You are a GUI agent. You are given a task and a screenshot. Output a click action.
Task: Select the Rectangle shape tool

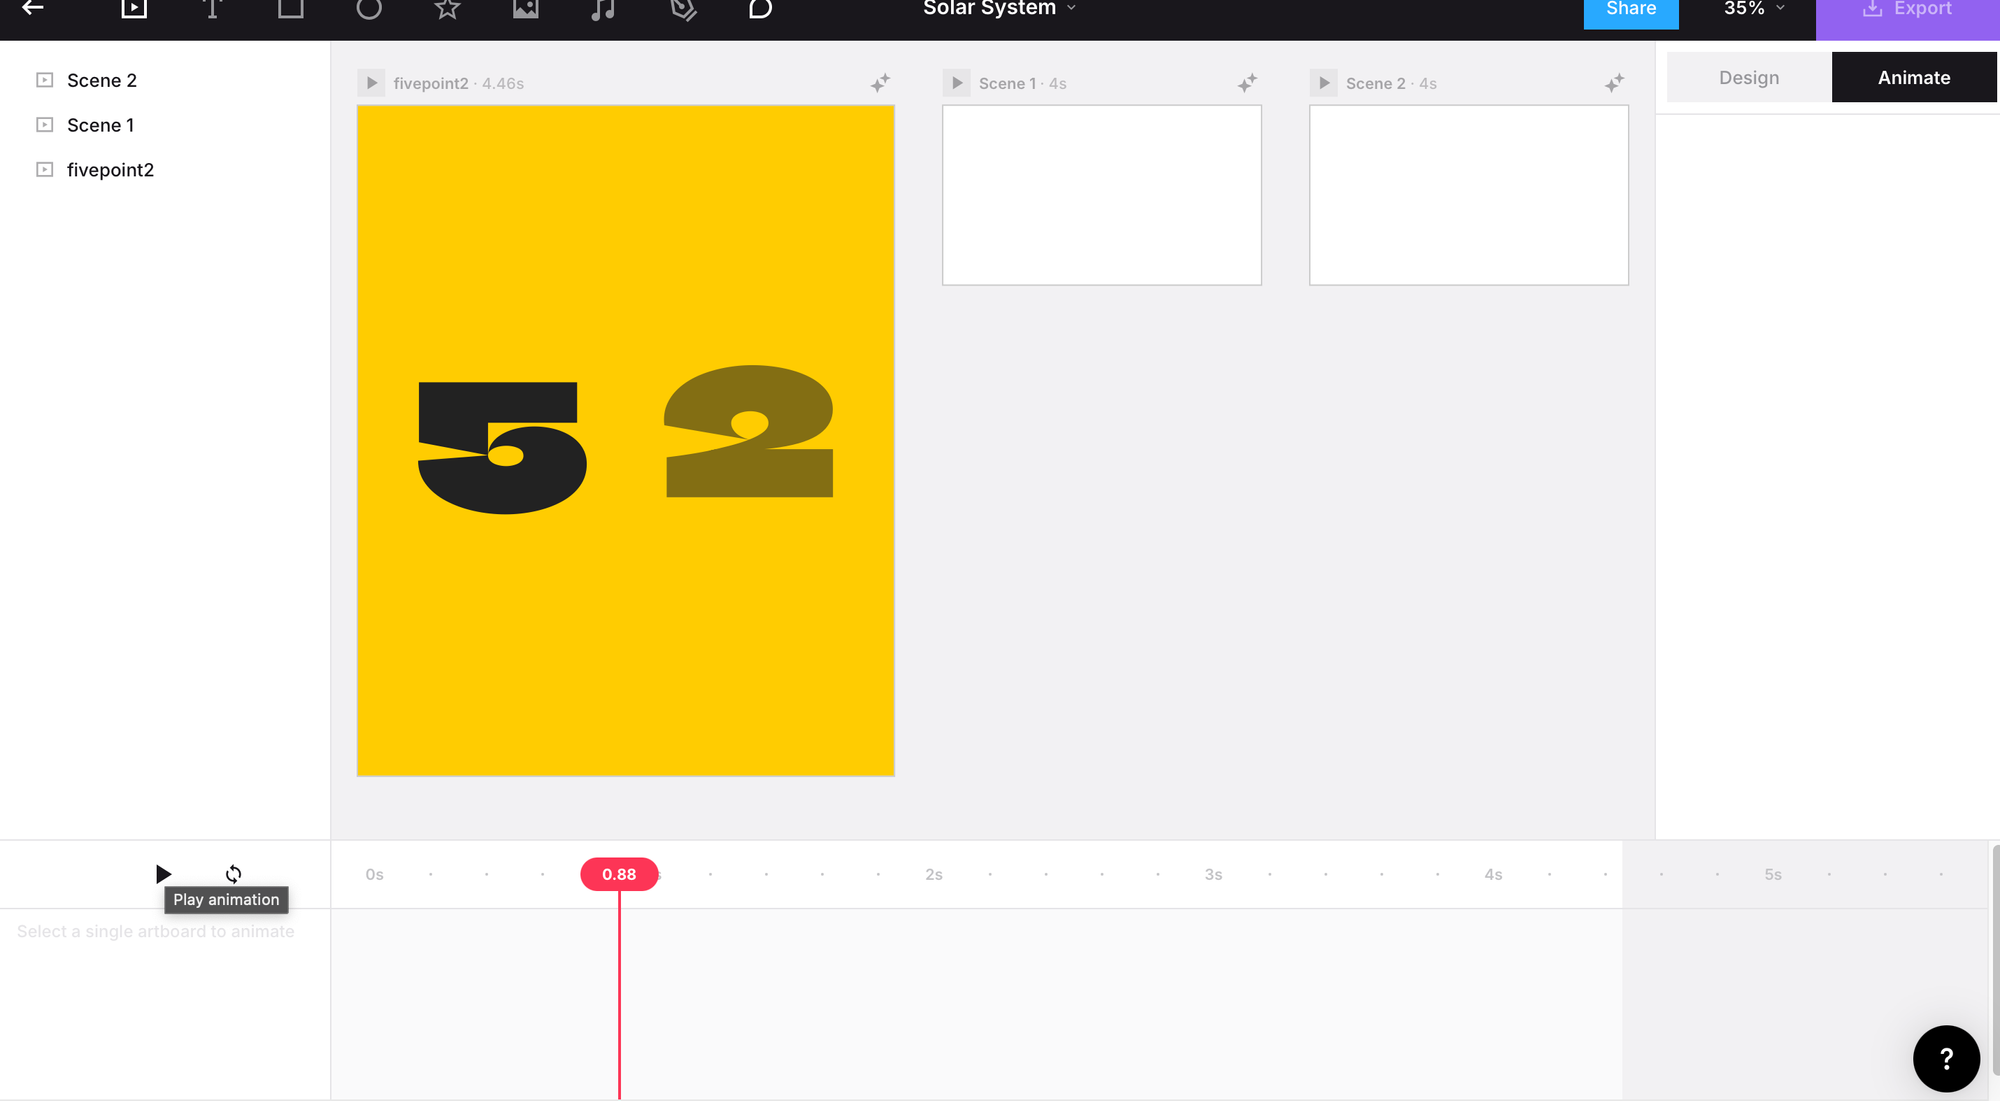click(290, 9)
